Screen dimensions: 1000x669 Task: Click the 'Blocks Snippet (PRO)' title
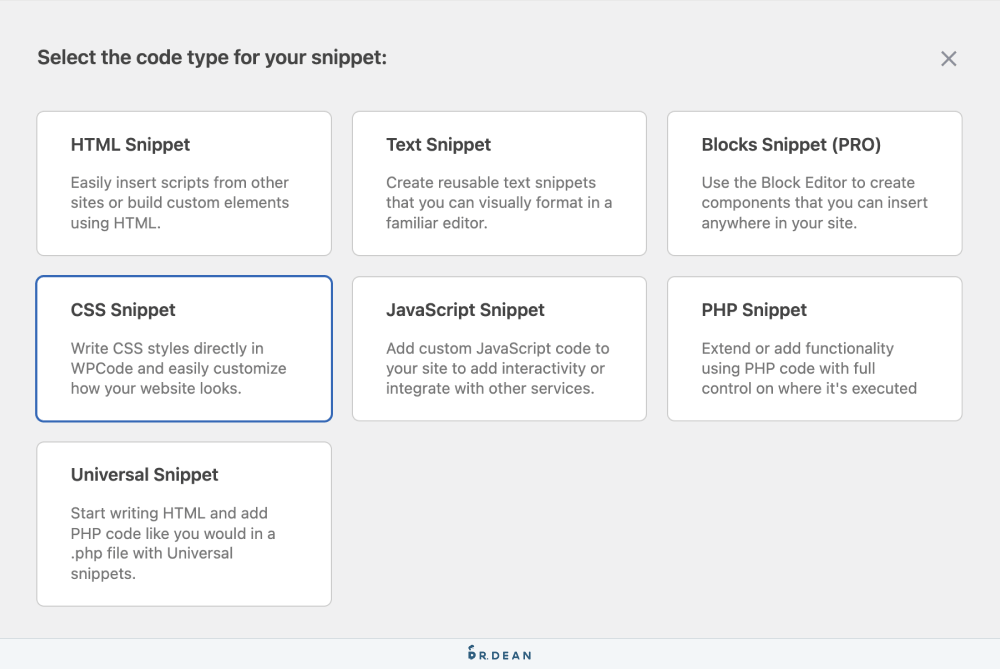pos(790,145)
